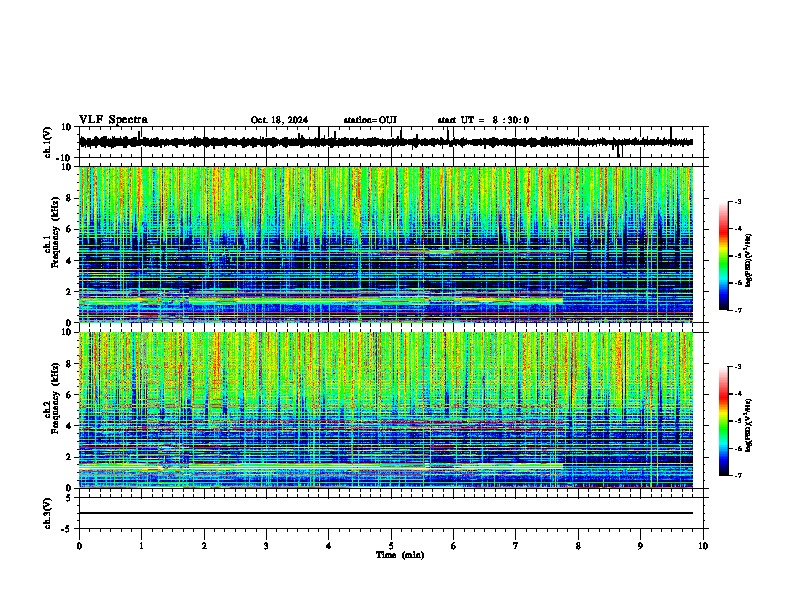The height and width of the screenshot is (612, 792).
Task: Click the "9" time axis tick label
Action: 640,546
